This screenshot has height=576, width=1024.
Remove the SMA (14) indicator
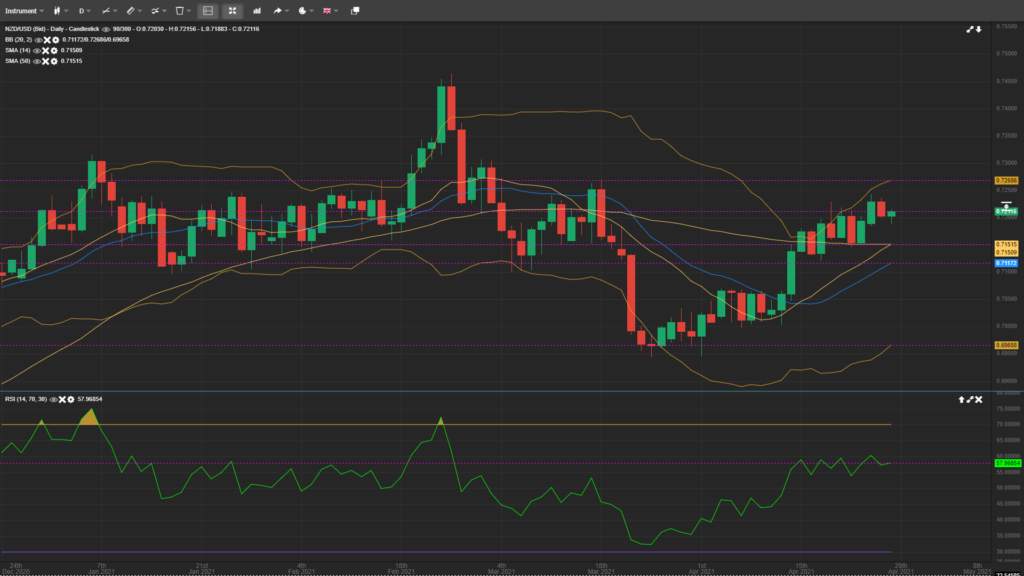tap(46, 50)
